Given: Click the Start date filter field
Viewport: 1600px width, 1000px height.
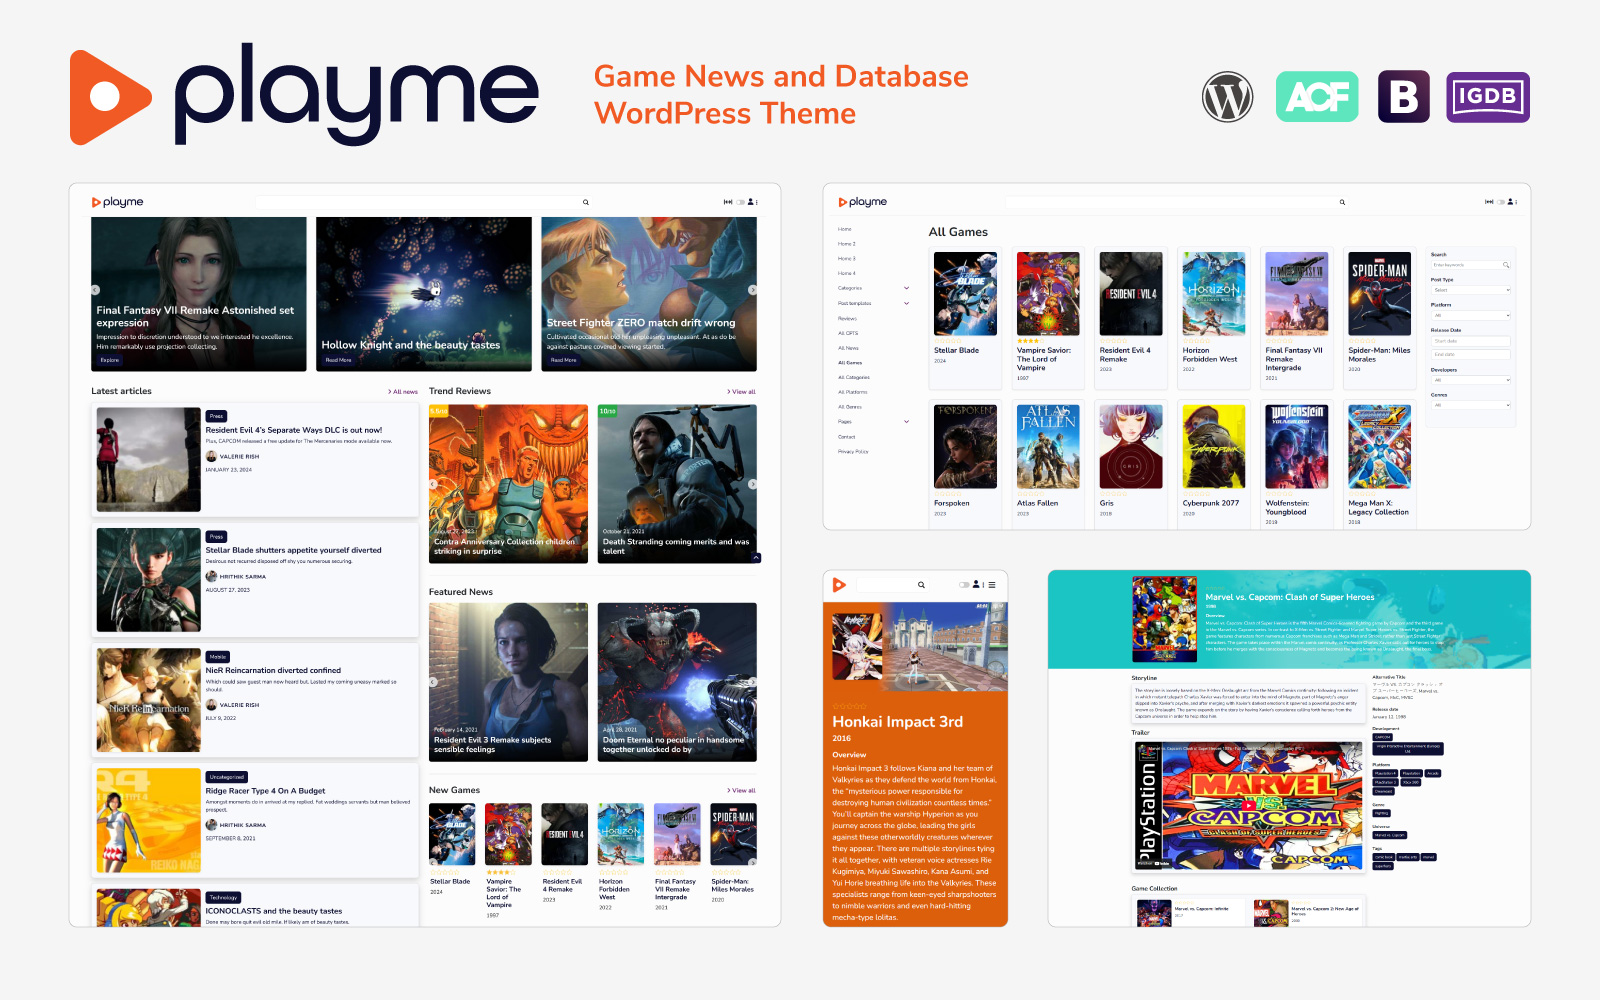Looking at the screenshot, I should click(1469, 341).
